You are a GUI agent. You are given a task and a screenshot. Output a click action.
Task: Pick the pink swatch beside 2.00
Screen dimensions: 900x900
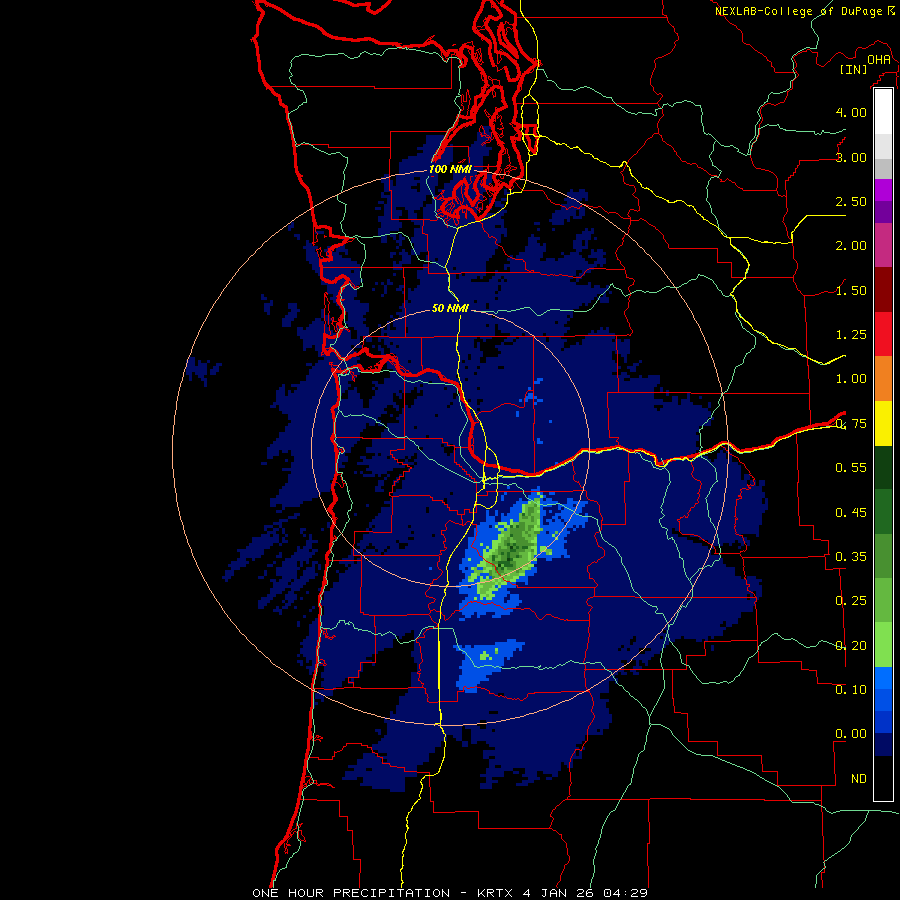click(883, 245)
